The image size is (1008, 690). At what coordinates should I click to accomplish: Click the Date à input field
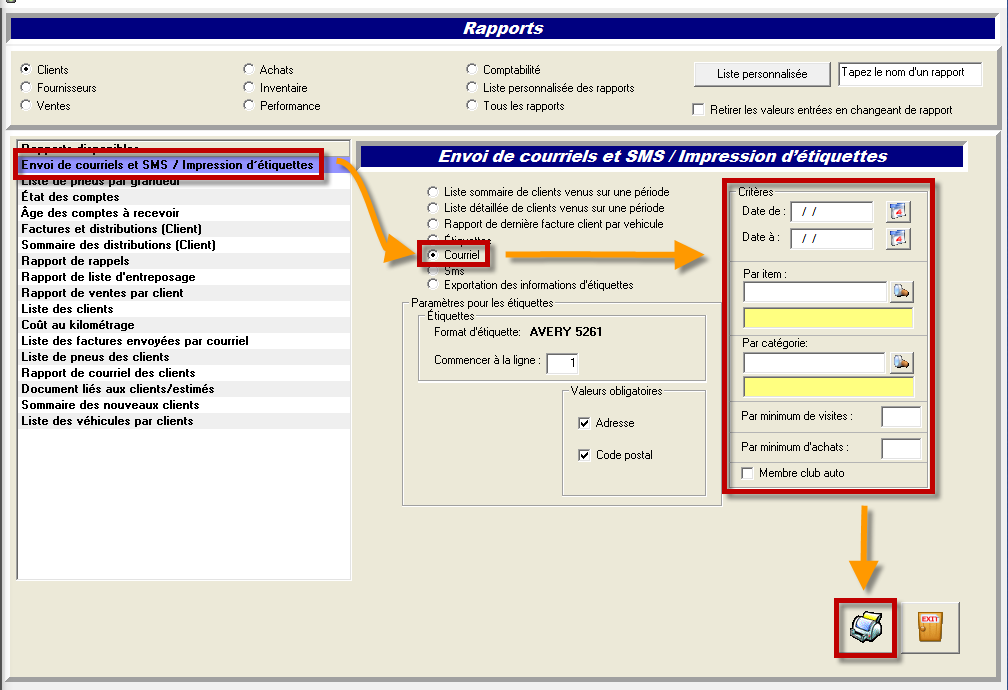[832, 239]
